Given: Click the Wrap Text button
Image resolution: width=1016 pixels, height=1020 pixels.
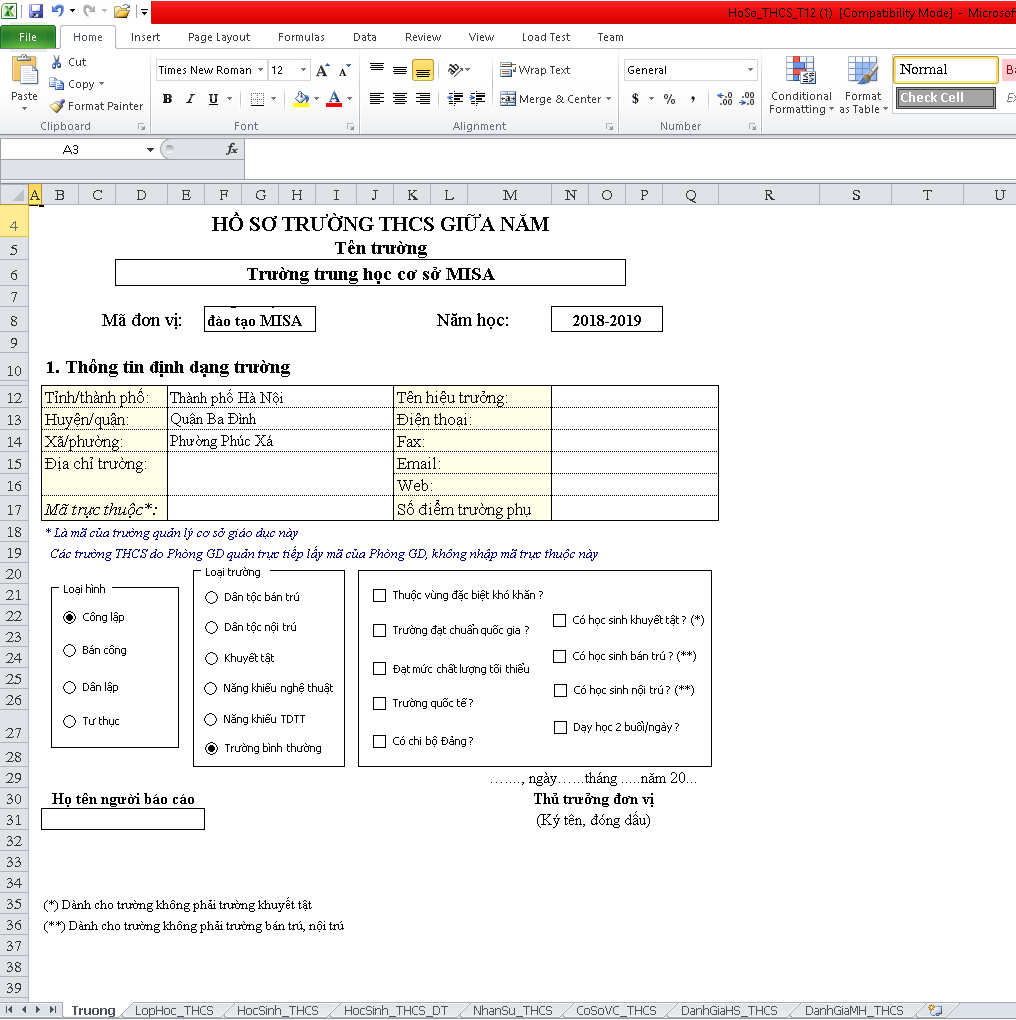Looking at the screenshot, I should click(535, 70).
